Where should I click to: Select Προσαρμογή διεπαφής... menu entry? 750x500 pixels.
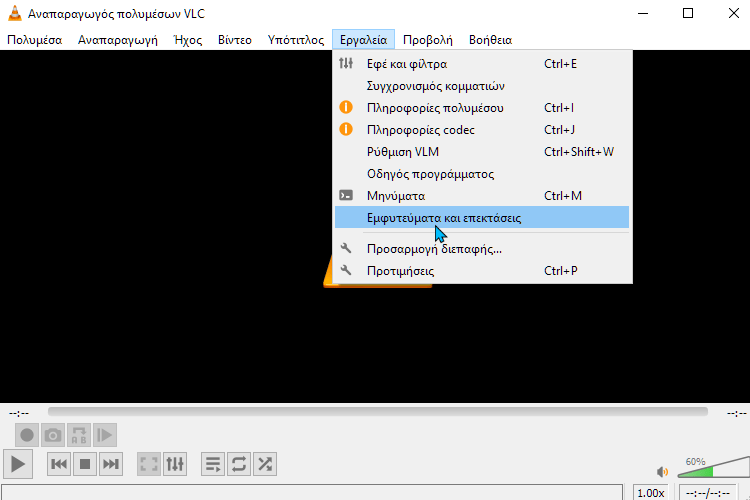click(x=482, y=249)
